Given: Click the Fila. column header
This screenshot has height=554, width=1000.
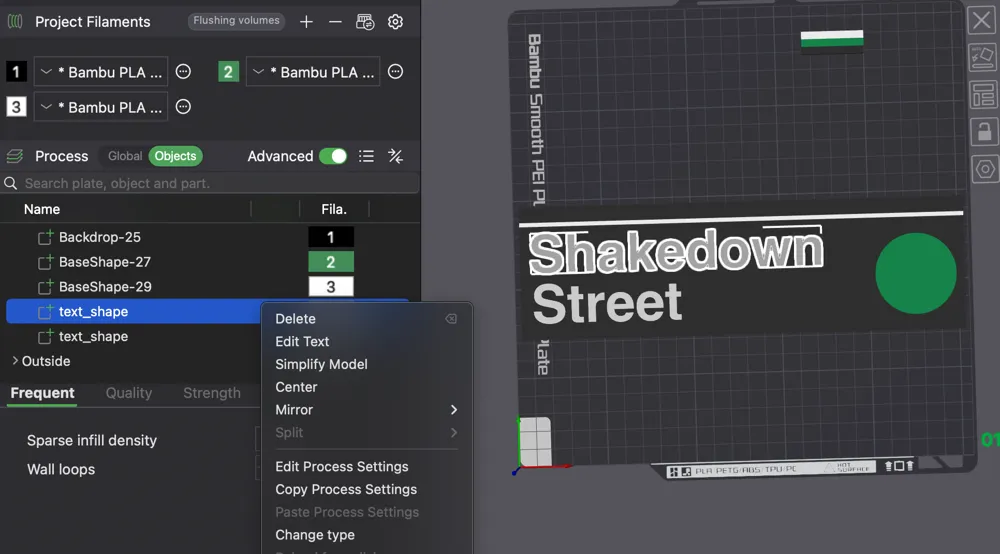Looking at the screenshot, I should point(334,209).
